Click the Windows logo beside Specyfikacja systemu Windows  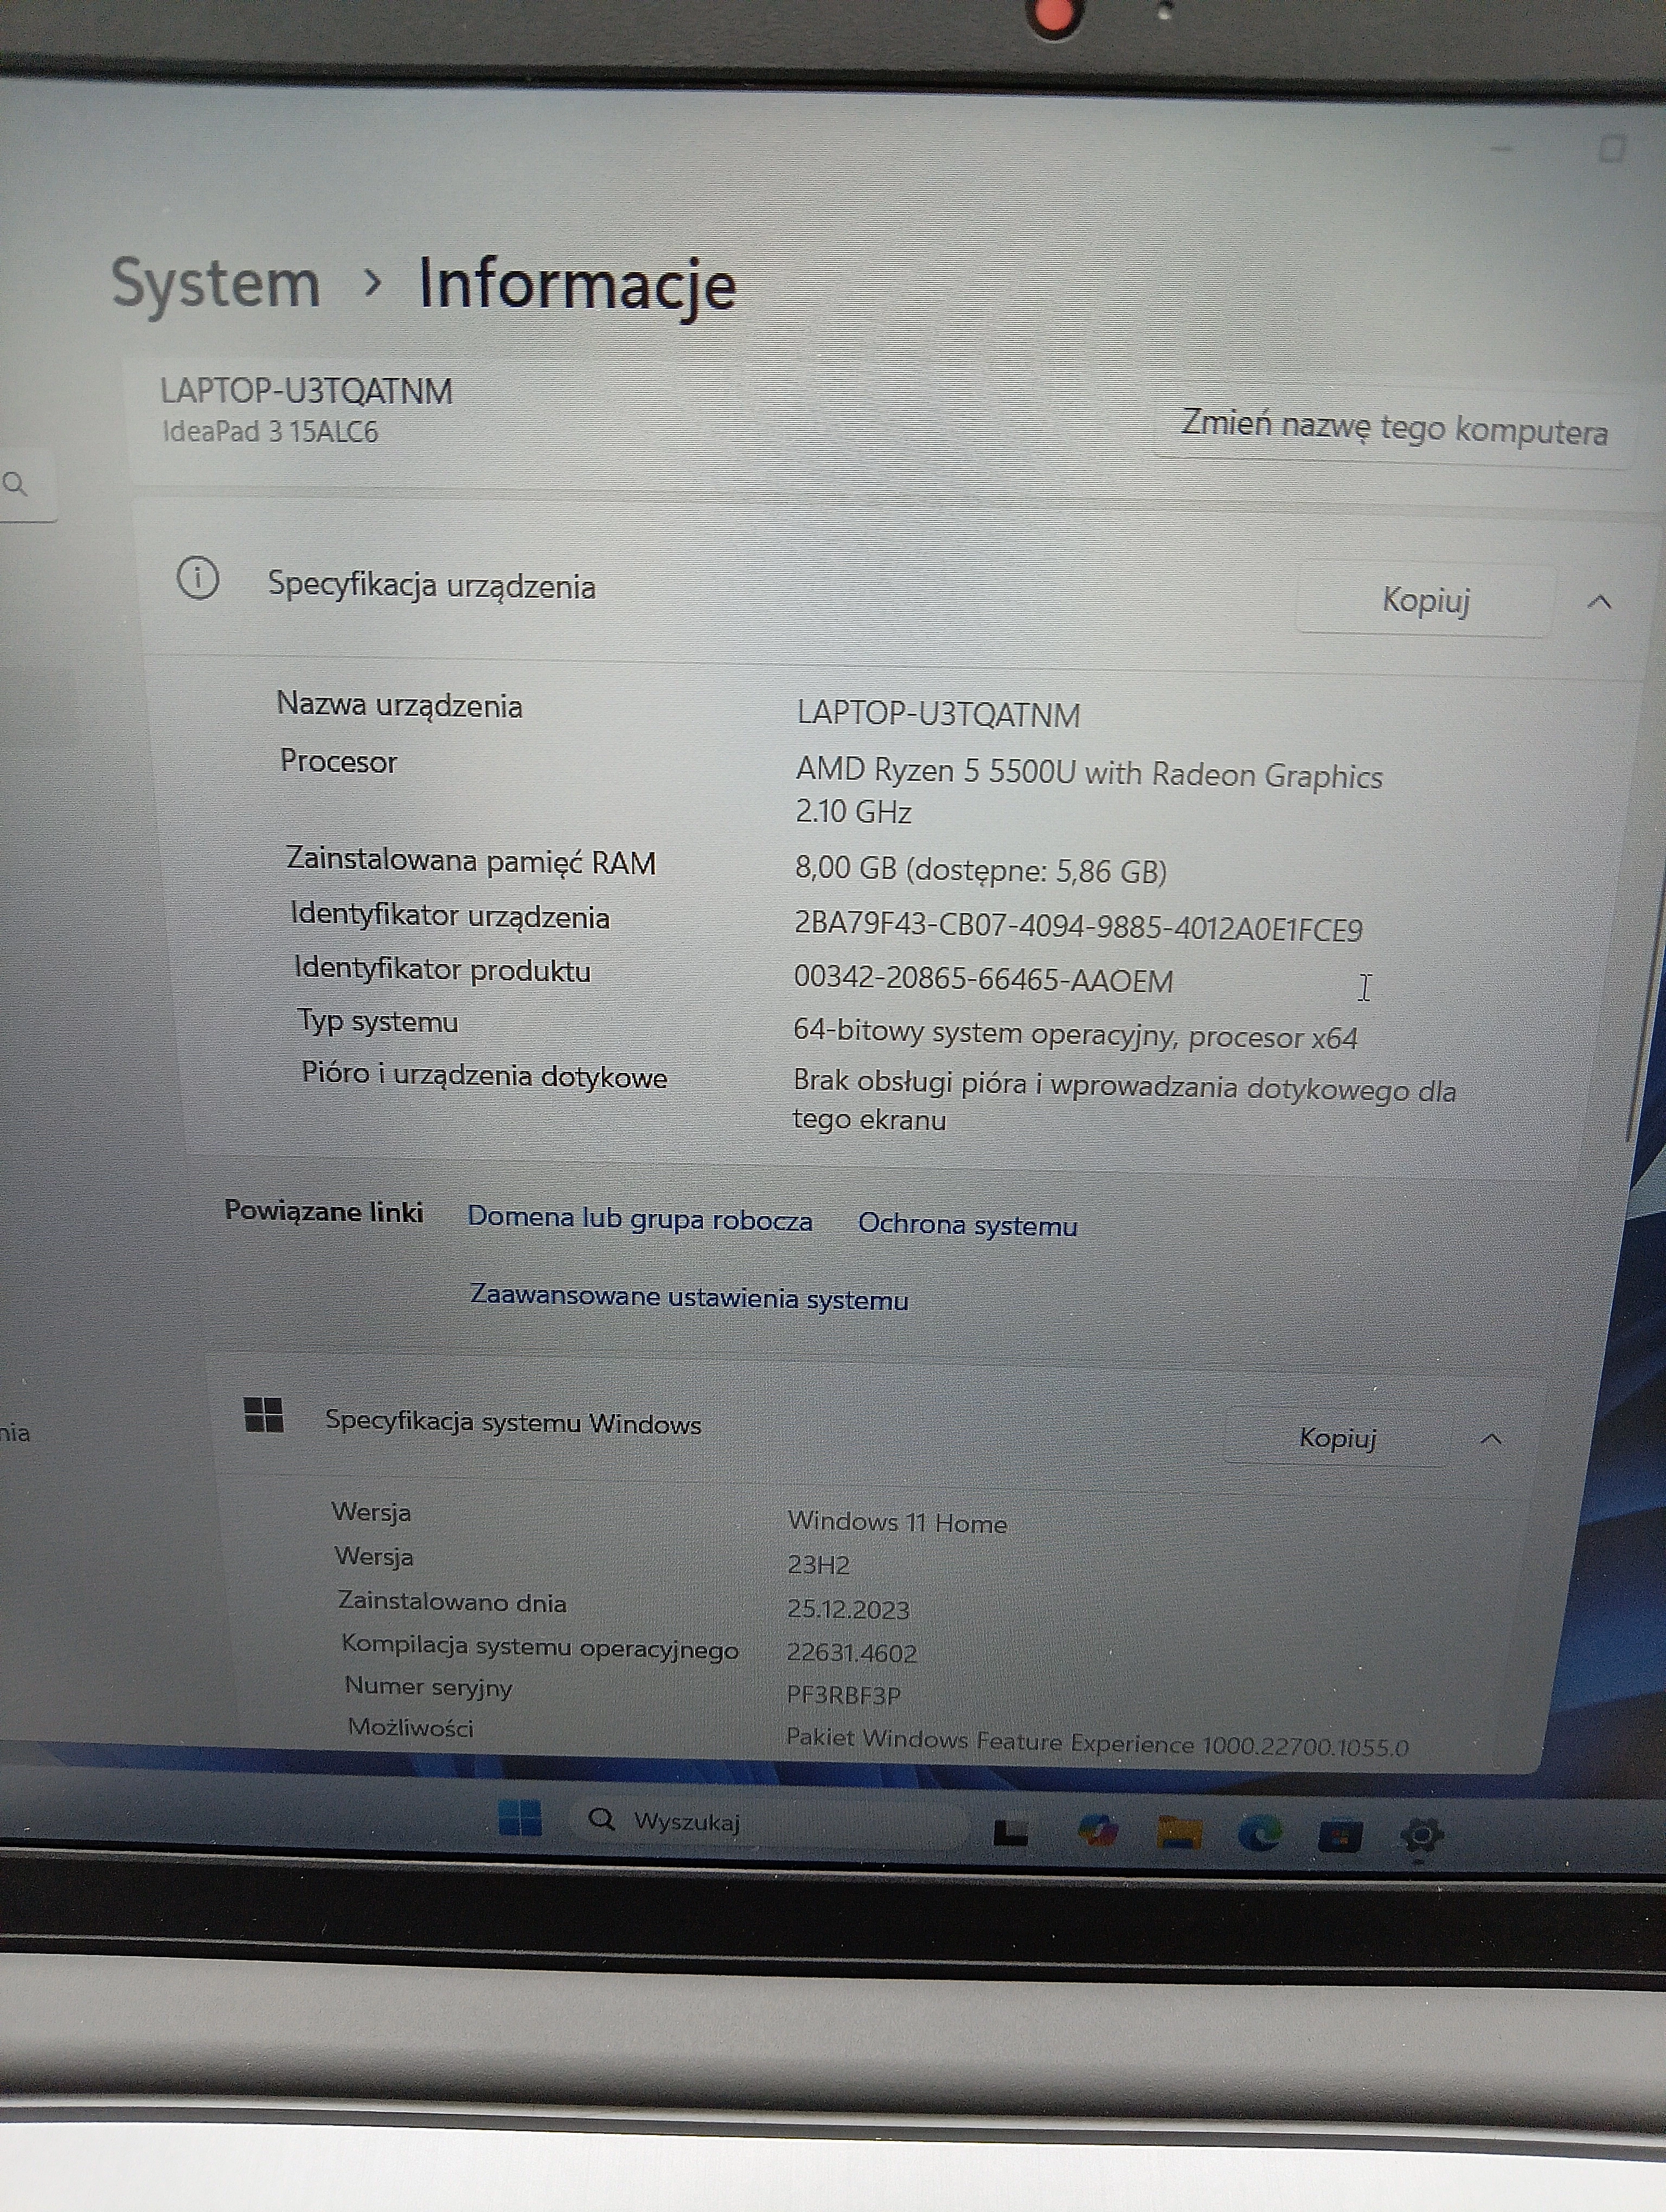(x=264, y=1414)
